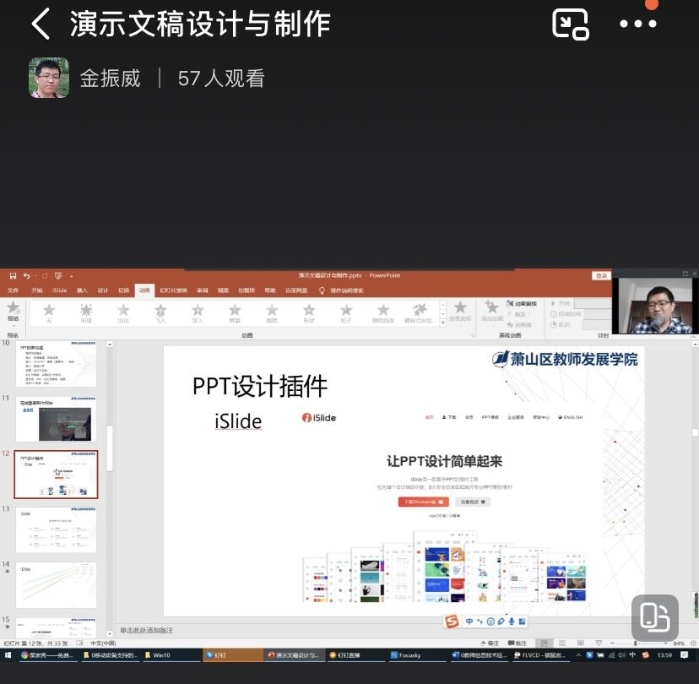Switch to the 插入 Insert ribbon tab
This screenshot has width=699, height=684.
[82, 290]
